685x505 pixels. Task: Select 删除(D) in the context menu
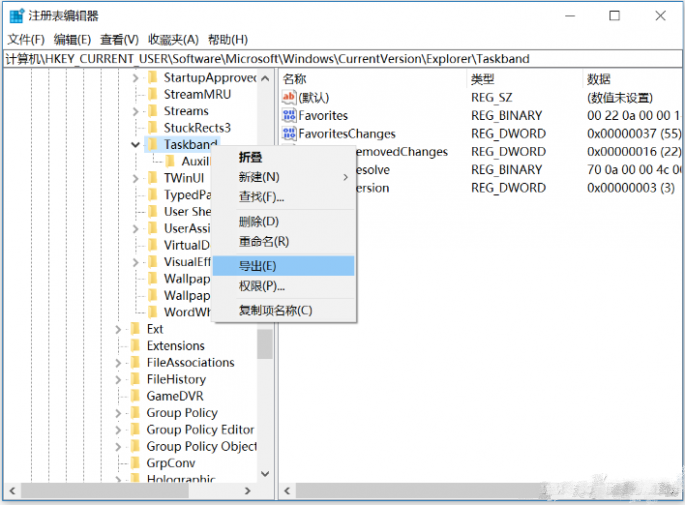click(x=258, y=221)
